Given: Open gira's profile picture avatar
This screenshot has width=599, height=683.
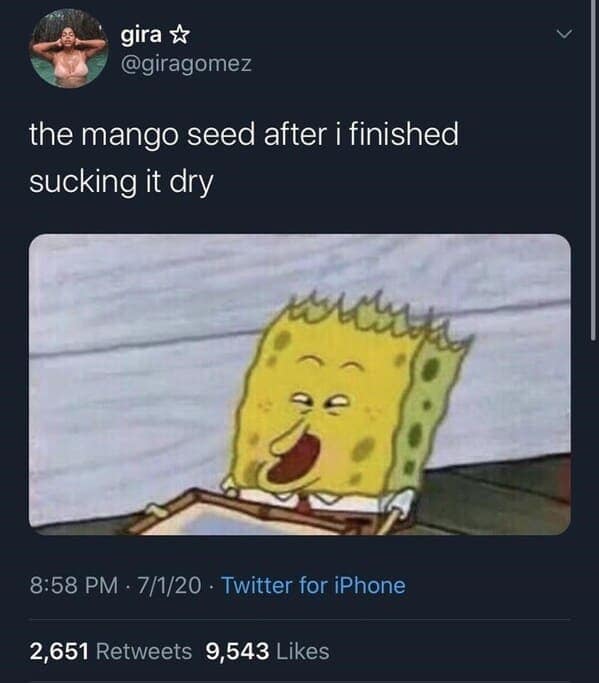Looking at the screenshot, I should coord(69,48).
